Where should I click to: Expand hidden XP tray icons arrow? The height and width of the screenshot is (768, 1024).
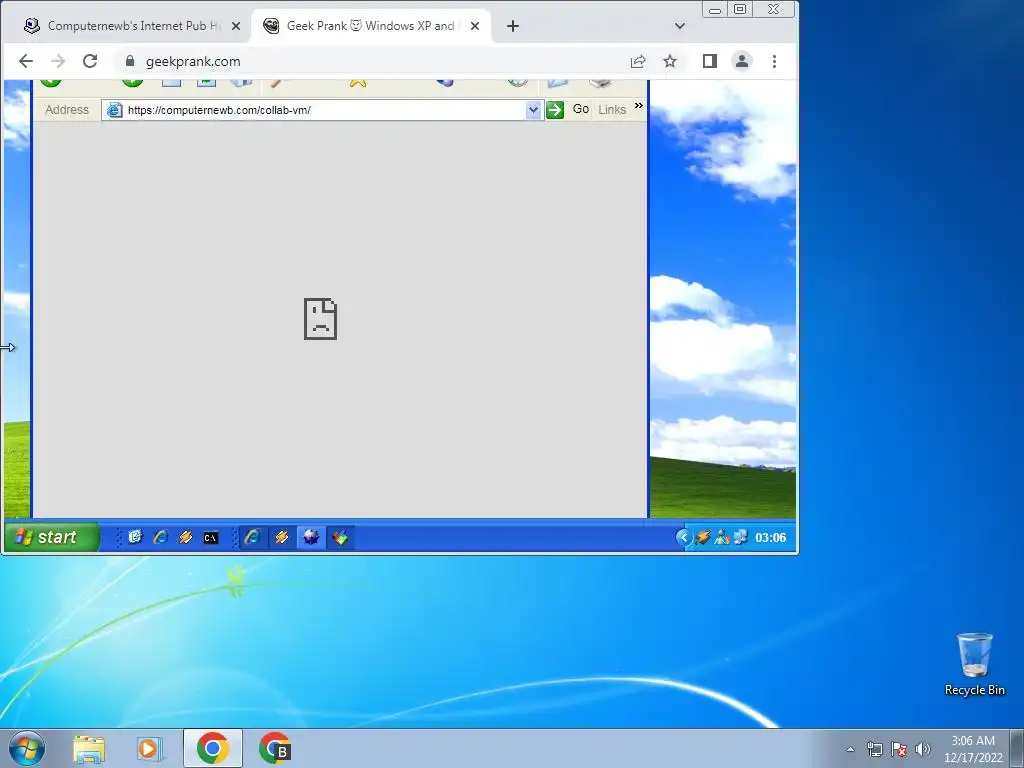tap(683, 537)
